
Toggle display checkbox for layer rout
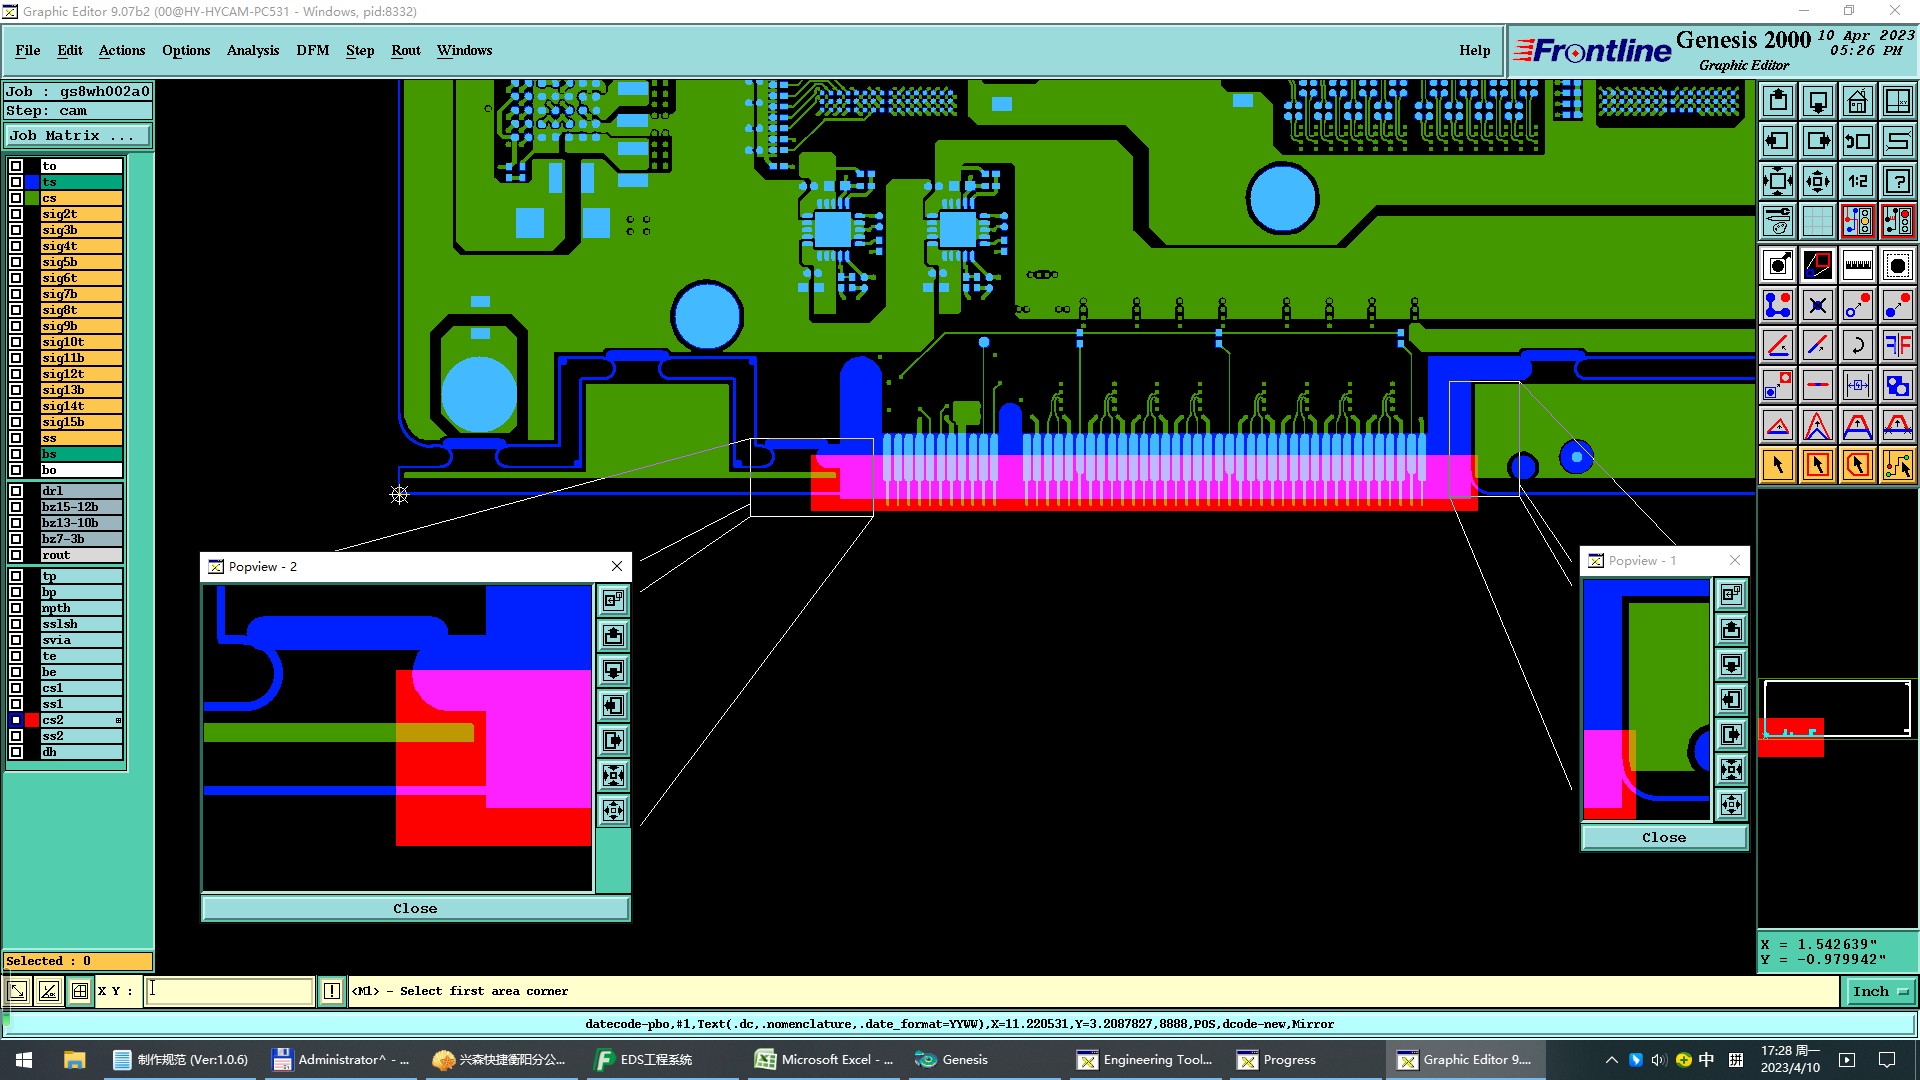(x=16, y=555)
